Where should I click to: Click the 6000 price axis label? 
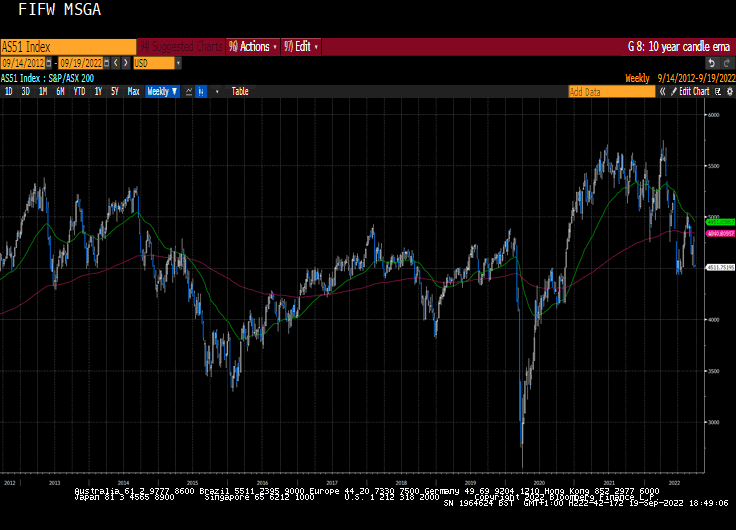tap(713, 115)
